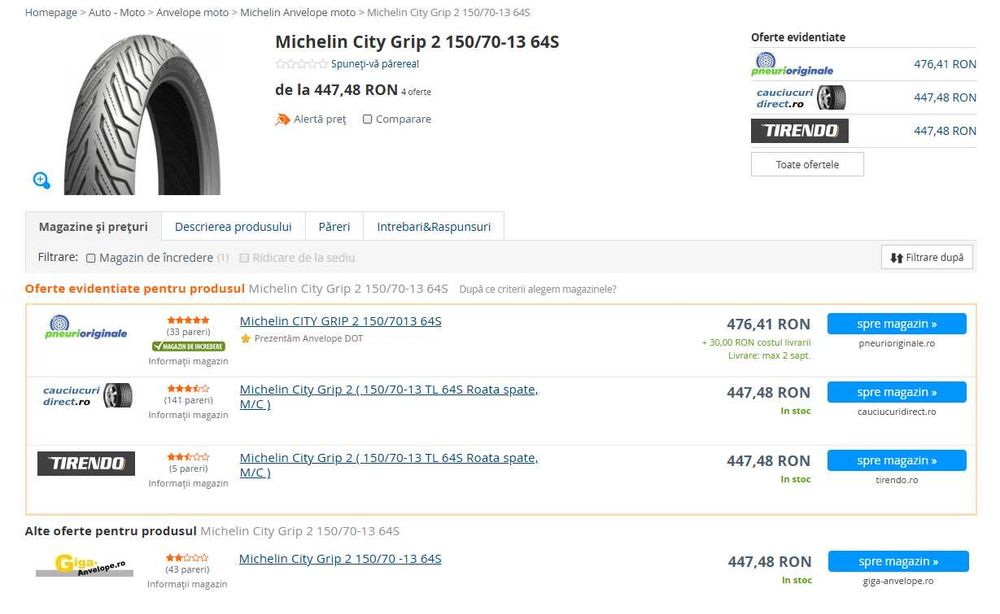The image size is (1000, 614).
Task: Expand Informații magazin for the Tirendo offer
Action: tap(188, 483)
